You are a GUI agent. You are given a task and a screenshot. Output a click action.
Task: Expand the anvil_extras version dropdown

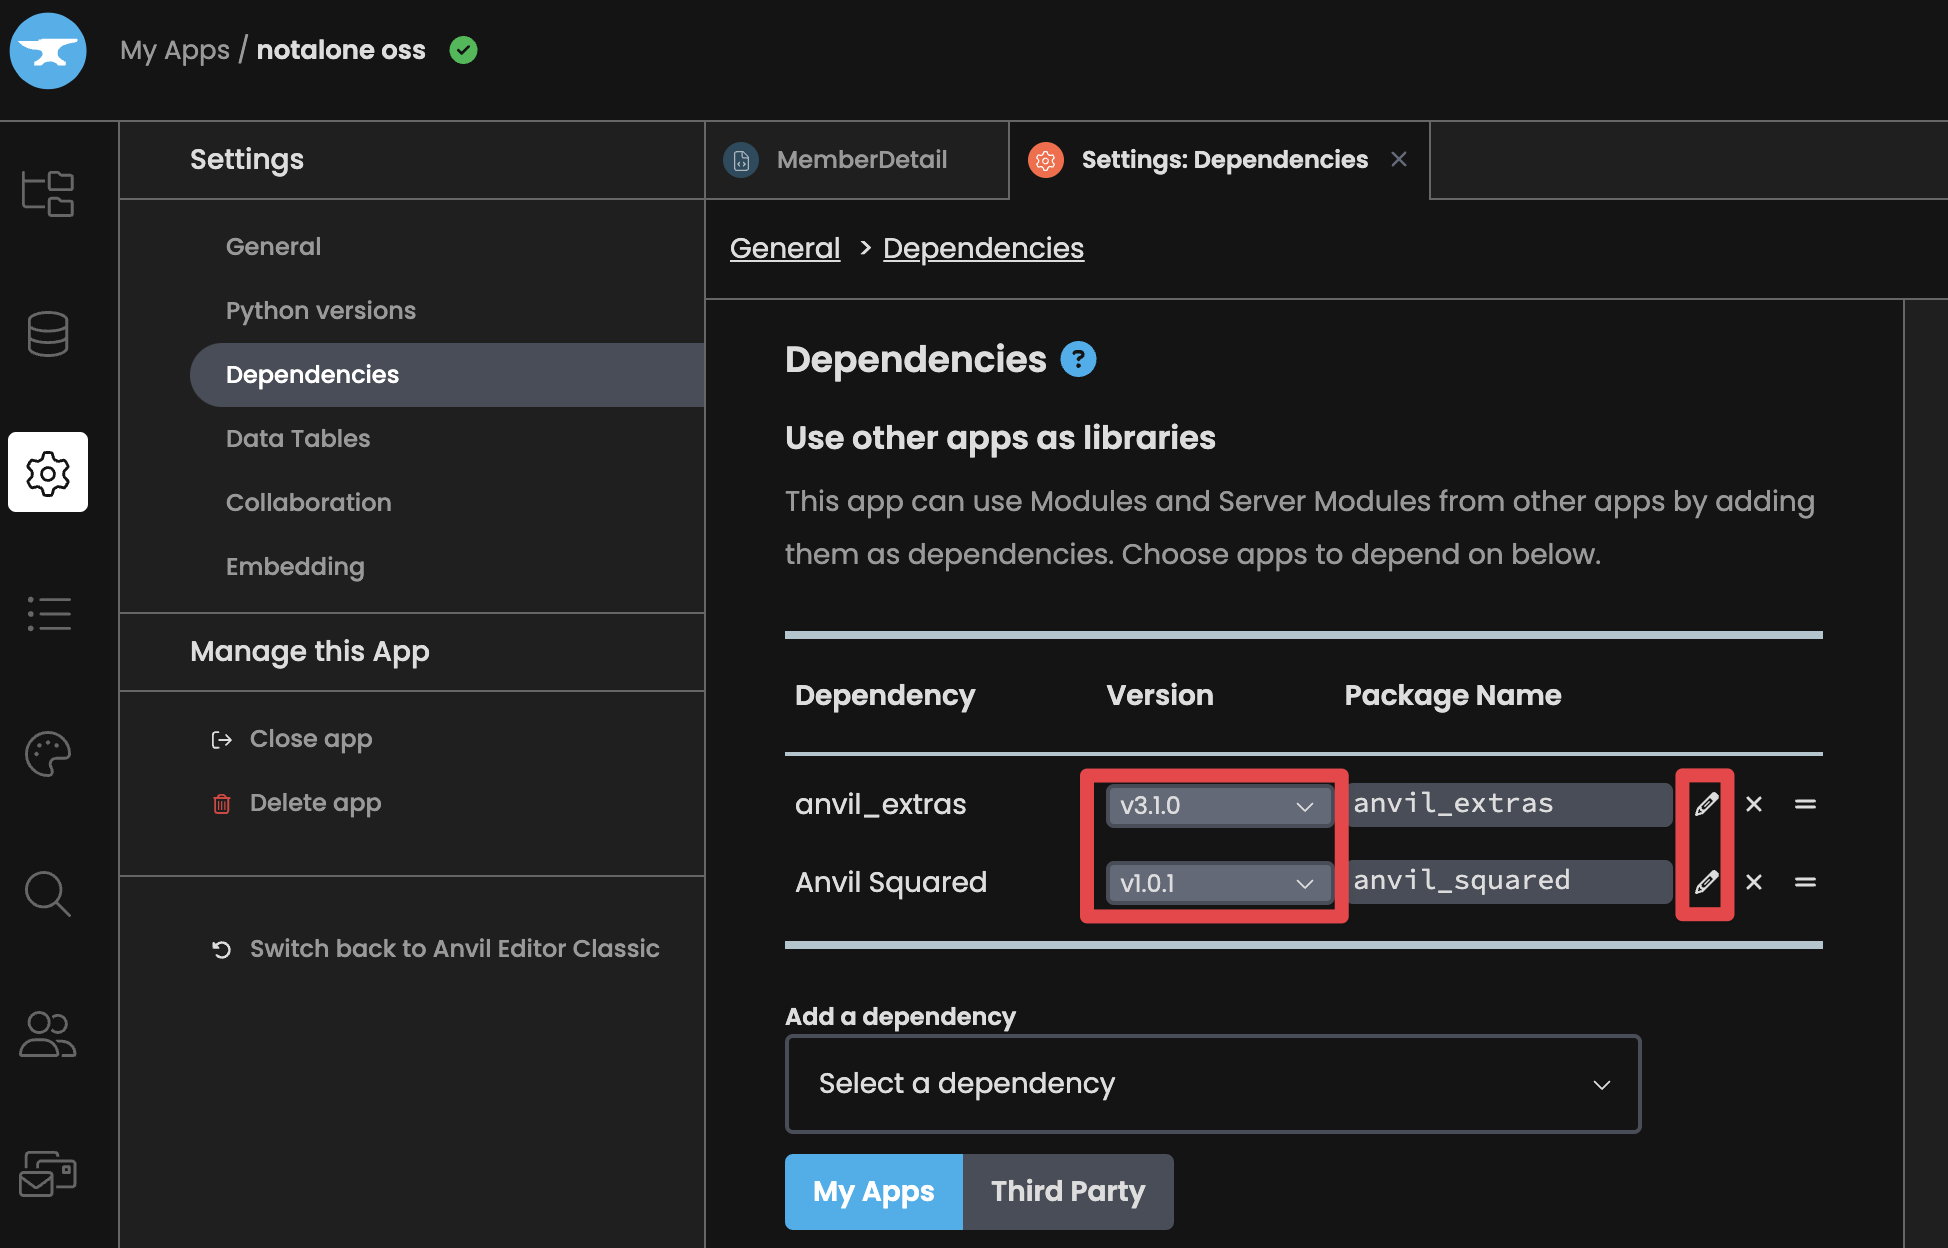(1214, 805)
